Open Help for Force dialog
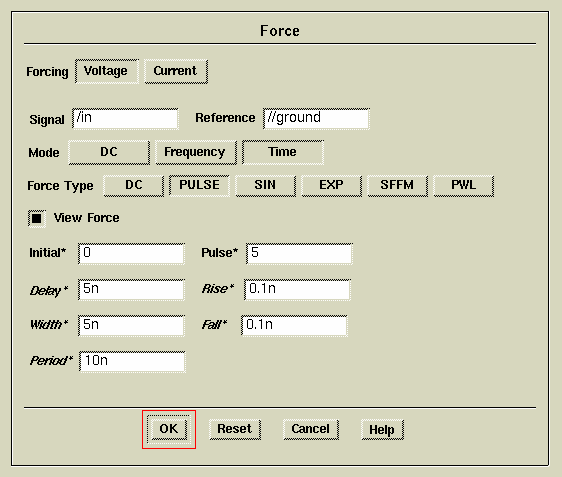The height and width of the screenshot is (477, 562). (x=382, y=429)
